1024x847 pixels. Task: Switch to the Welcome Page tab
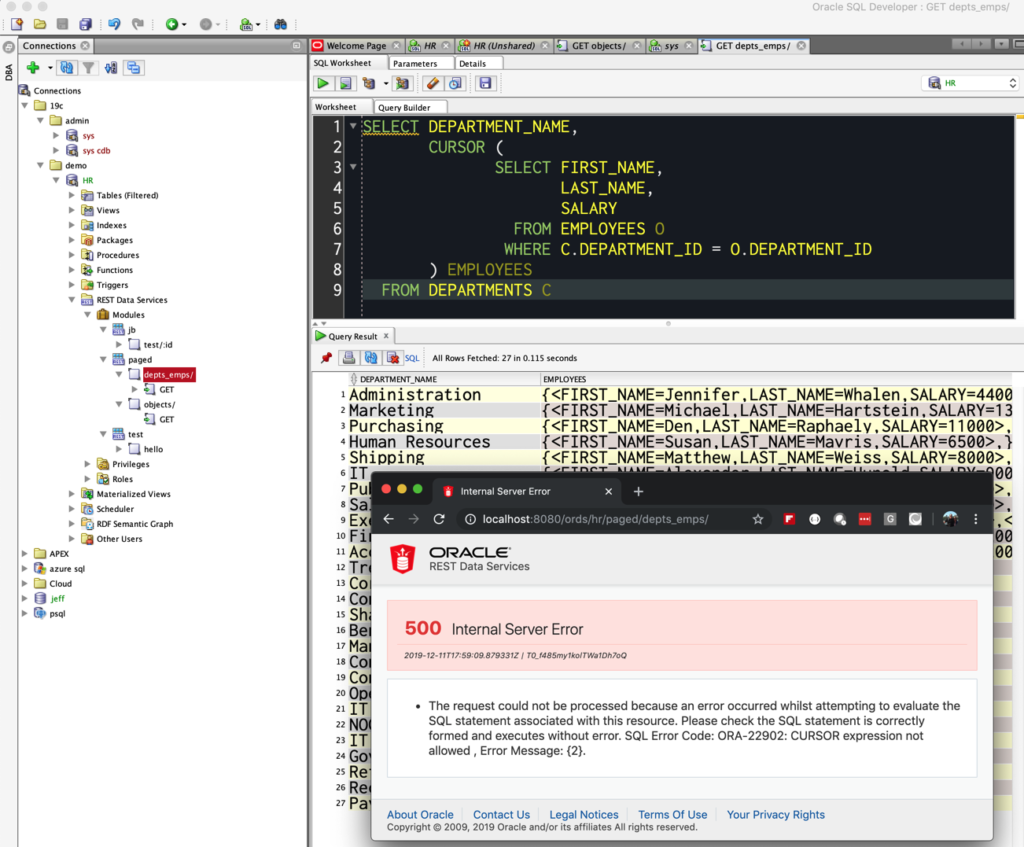356,46
